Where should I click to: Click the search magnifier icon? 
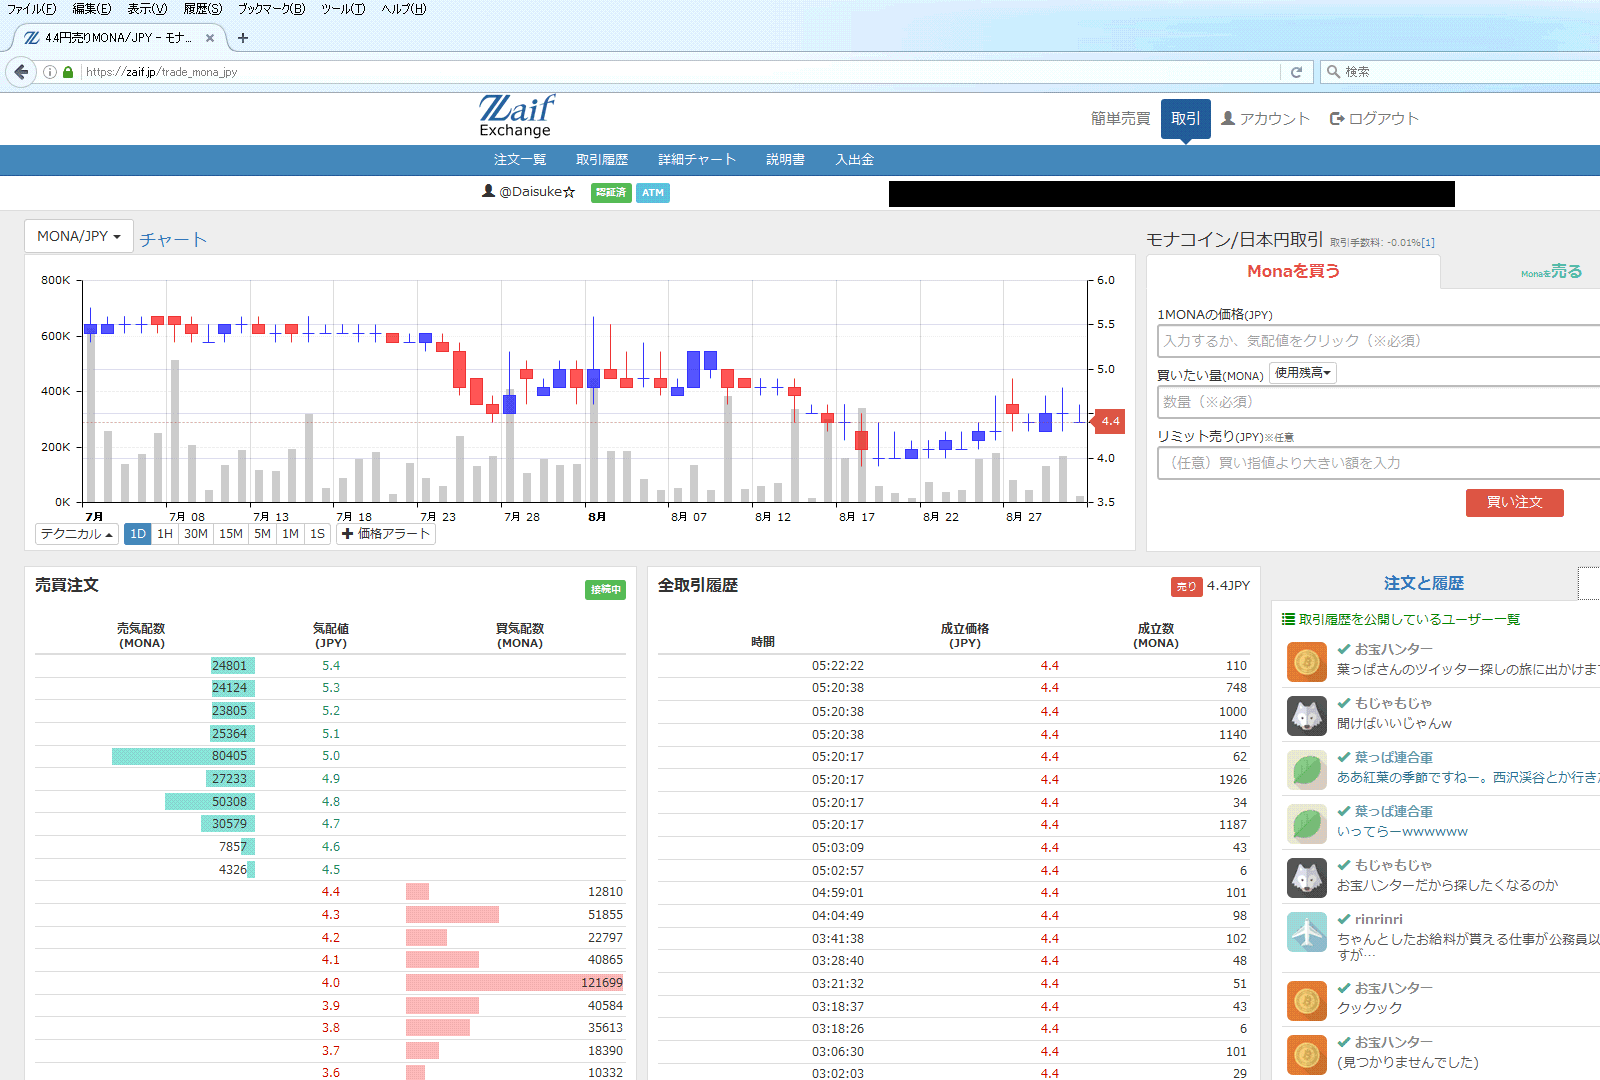1333,72
